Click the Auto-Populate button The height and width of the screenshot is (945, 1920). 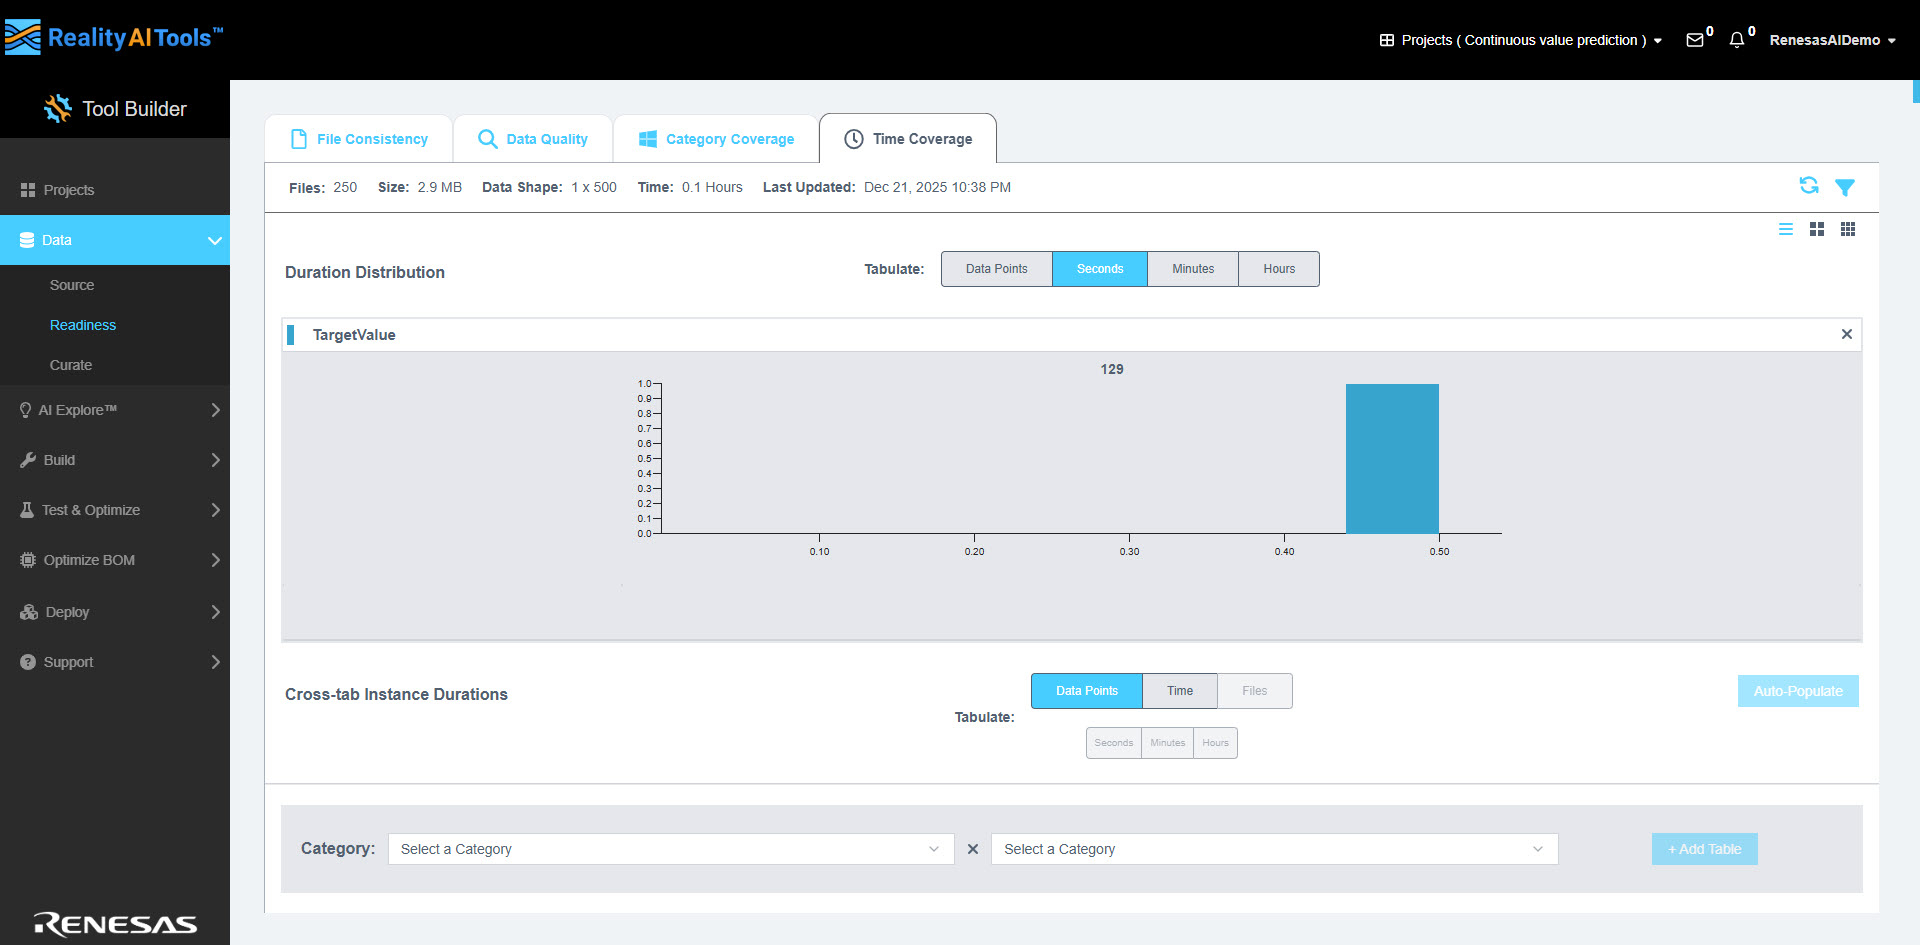coord(1797,691)
